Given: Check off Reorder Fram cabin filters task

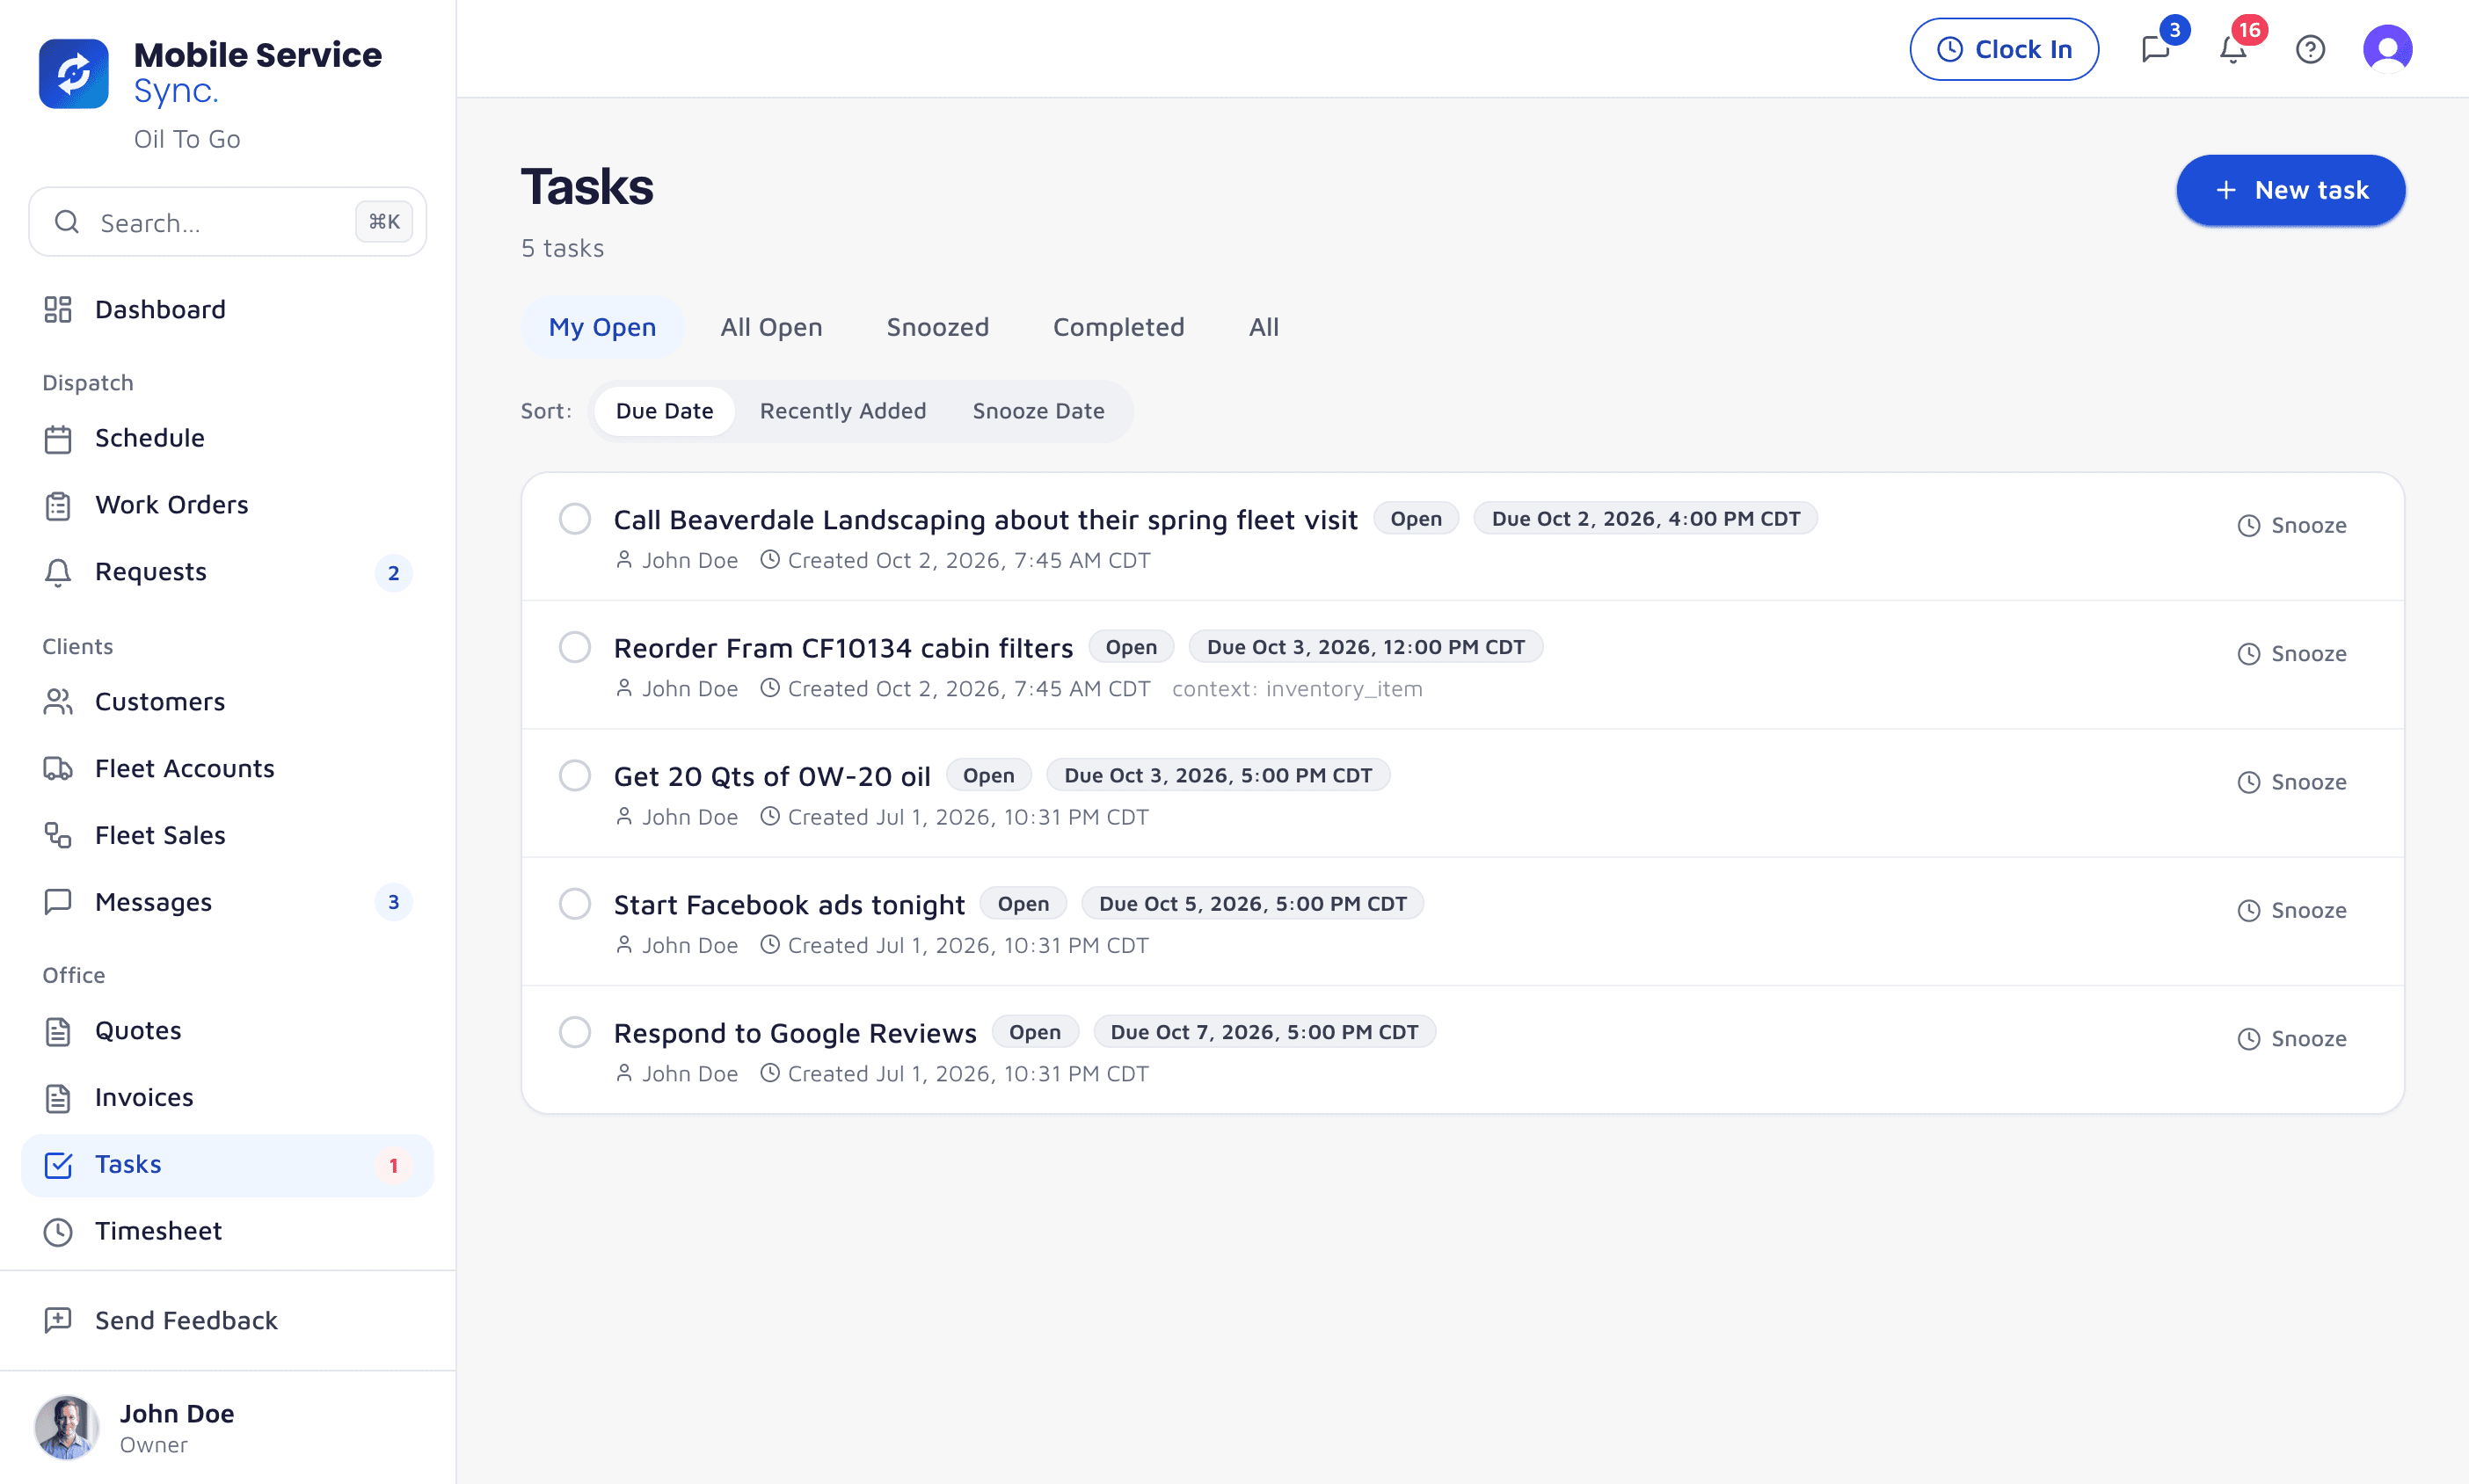Looking at the screenshot, I should point(575,647).
